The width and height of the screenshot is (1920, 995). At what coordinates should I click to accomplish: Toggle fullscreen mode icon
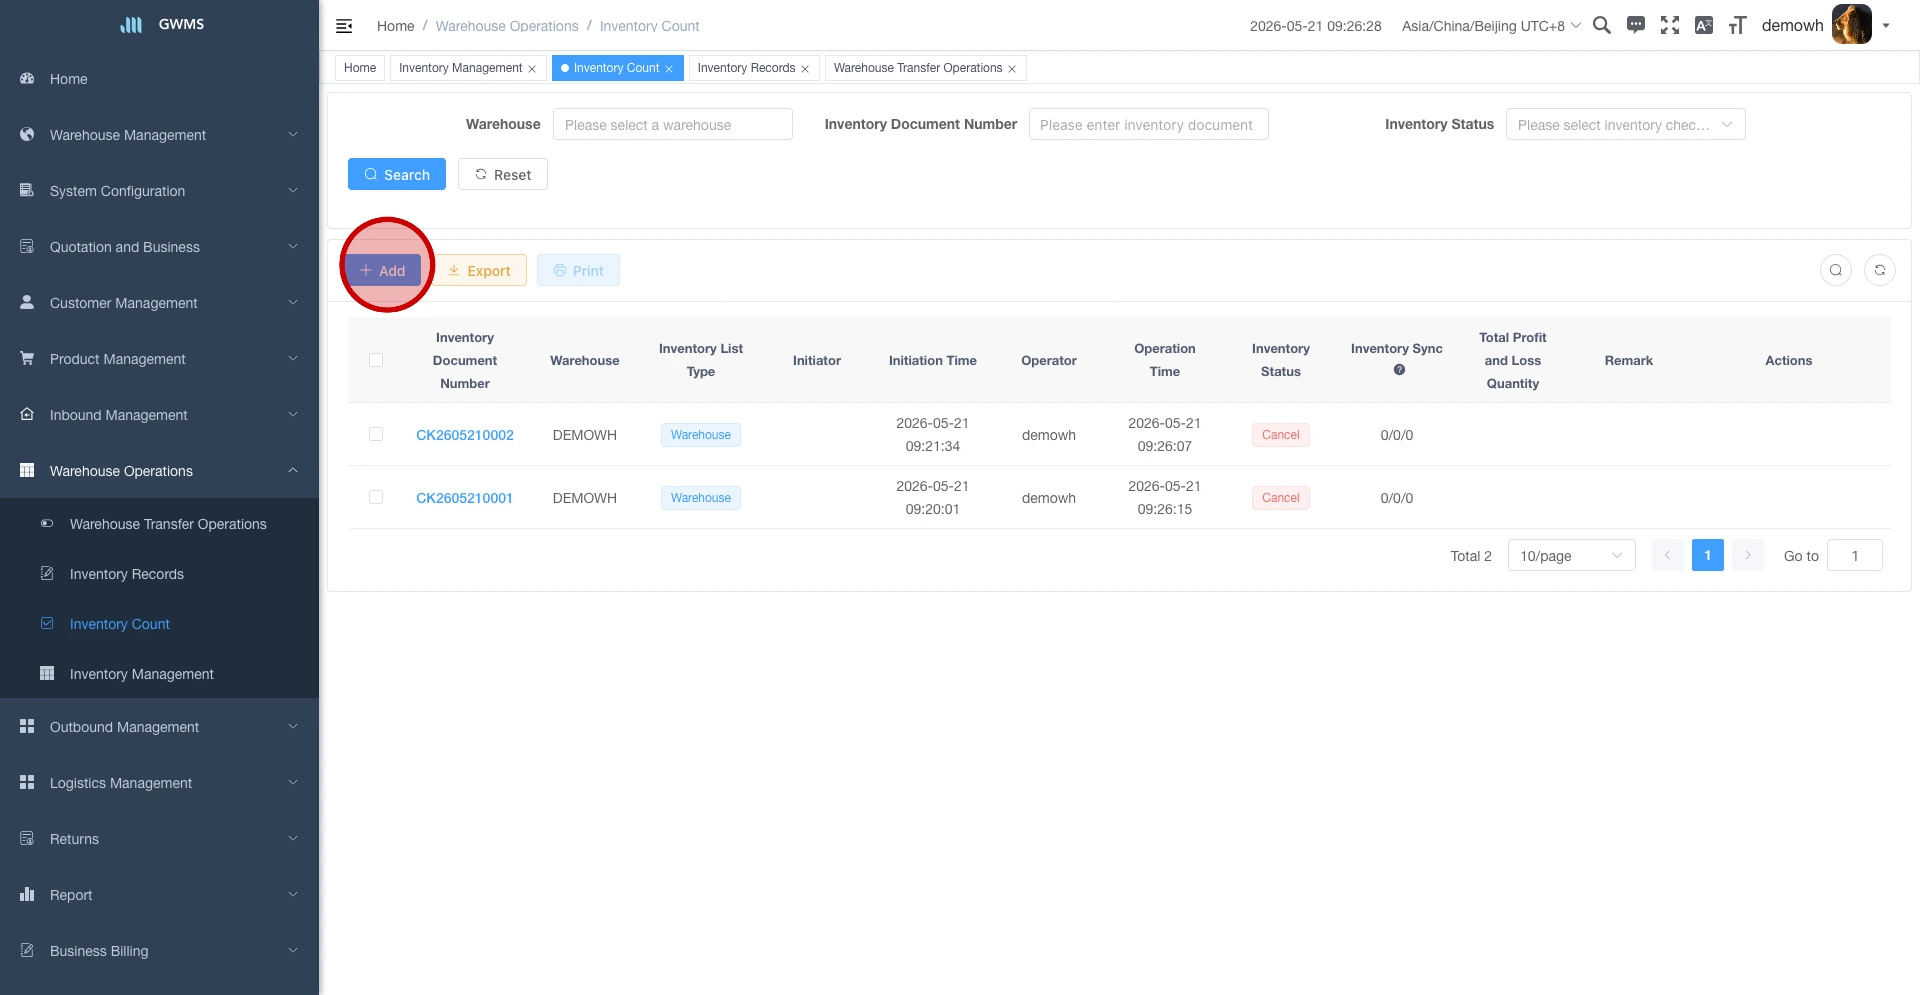pos(1670,25)
